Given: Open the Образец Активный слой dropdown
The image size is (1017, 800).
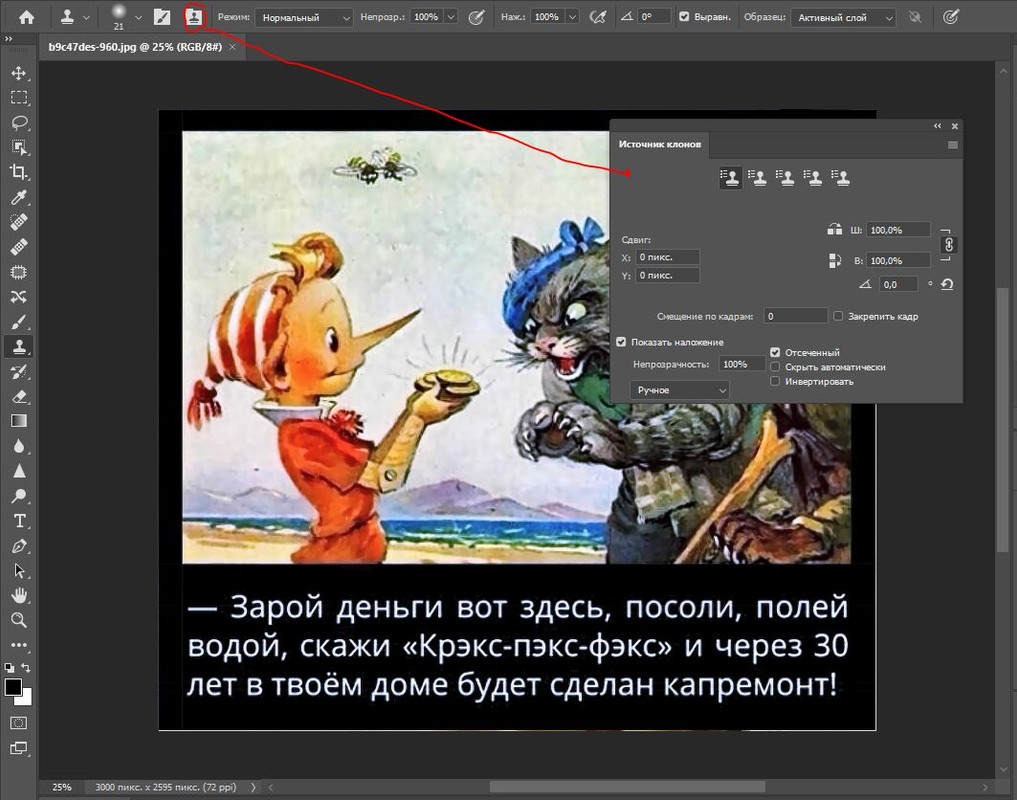Looking at the screenshot, I should point(843,18).
